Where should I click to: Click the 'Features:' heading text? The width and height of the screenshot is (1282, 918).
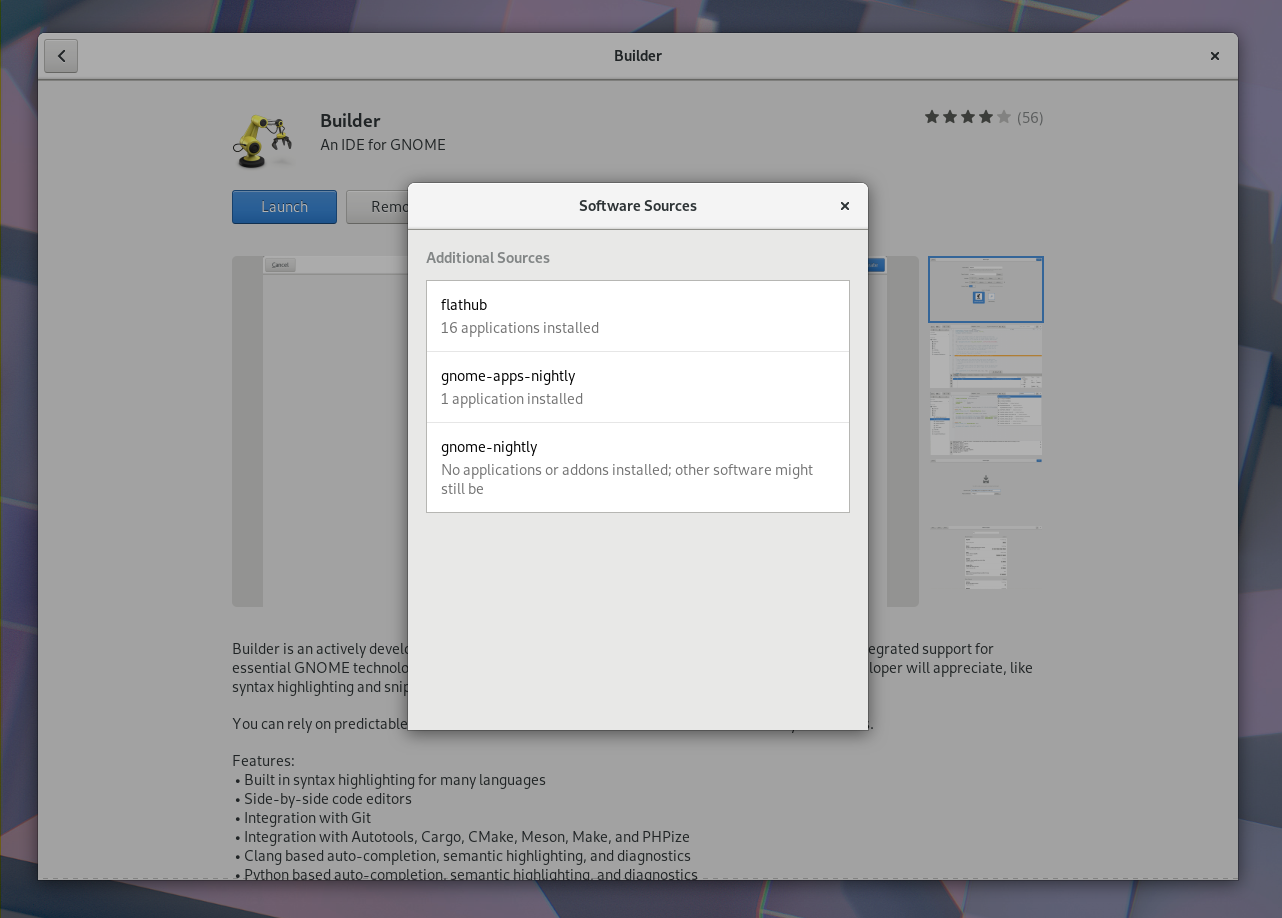[263, 761]
